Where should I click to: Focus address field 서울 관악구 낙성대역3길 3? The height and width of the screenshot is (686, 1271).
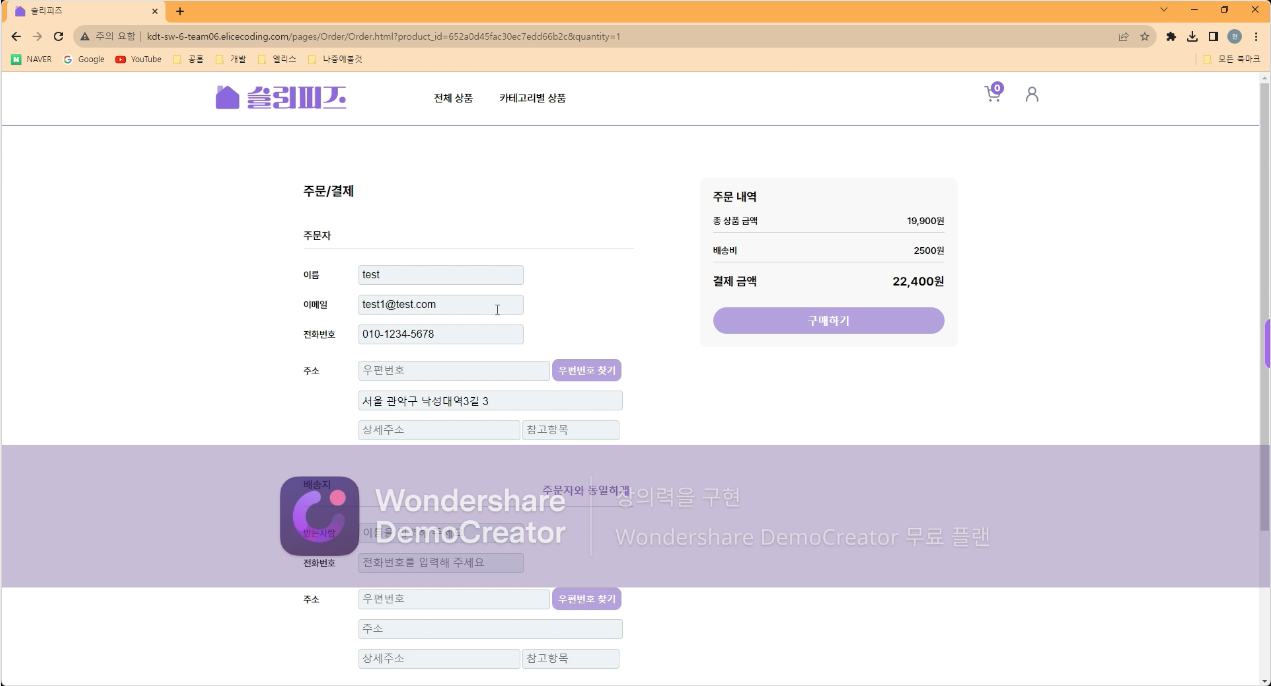(490, 400)
